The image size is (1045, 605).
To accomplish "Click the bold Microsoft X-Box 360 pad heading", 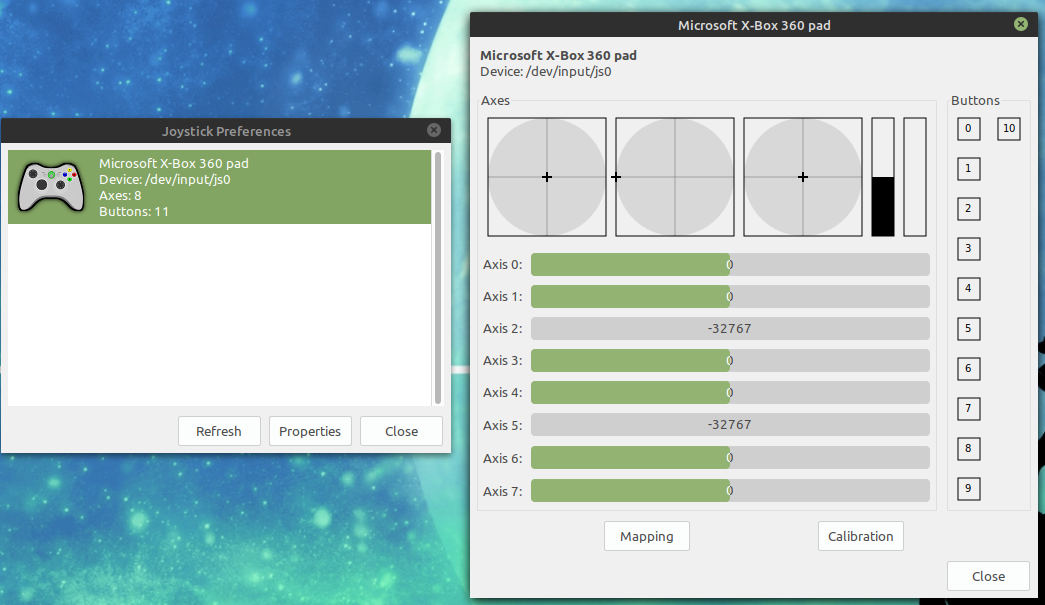I will point(558,55).
